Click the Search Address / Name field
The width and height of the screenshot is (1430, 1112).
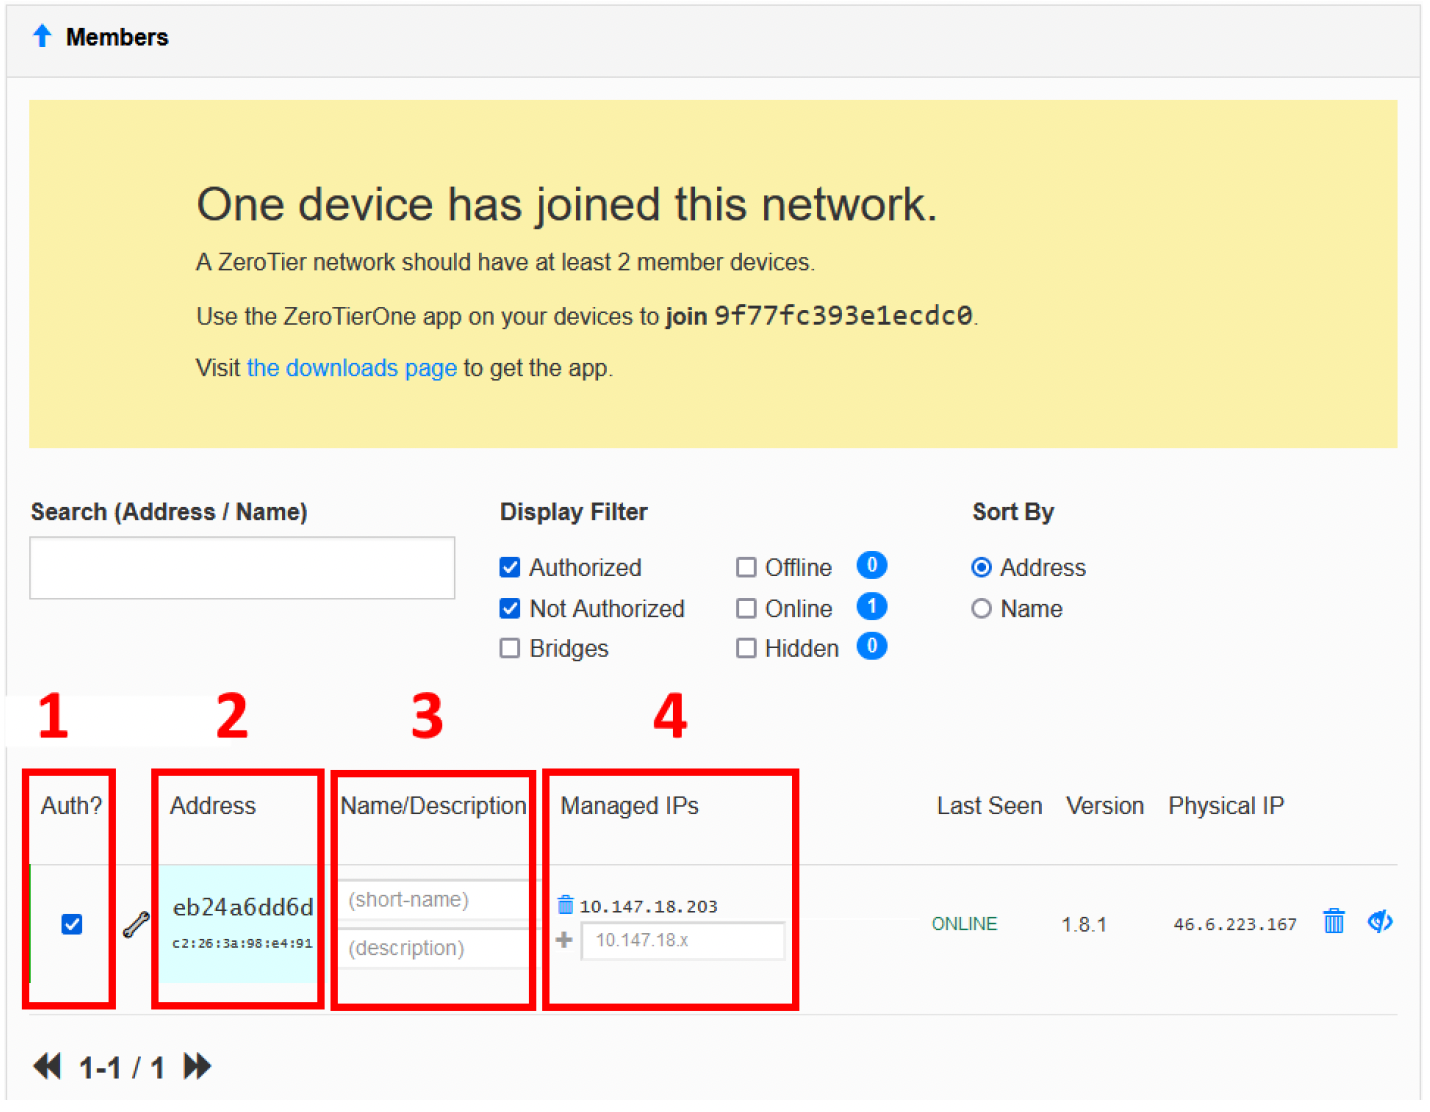point(242,568)
